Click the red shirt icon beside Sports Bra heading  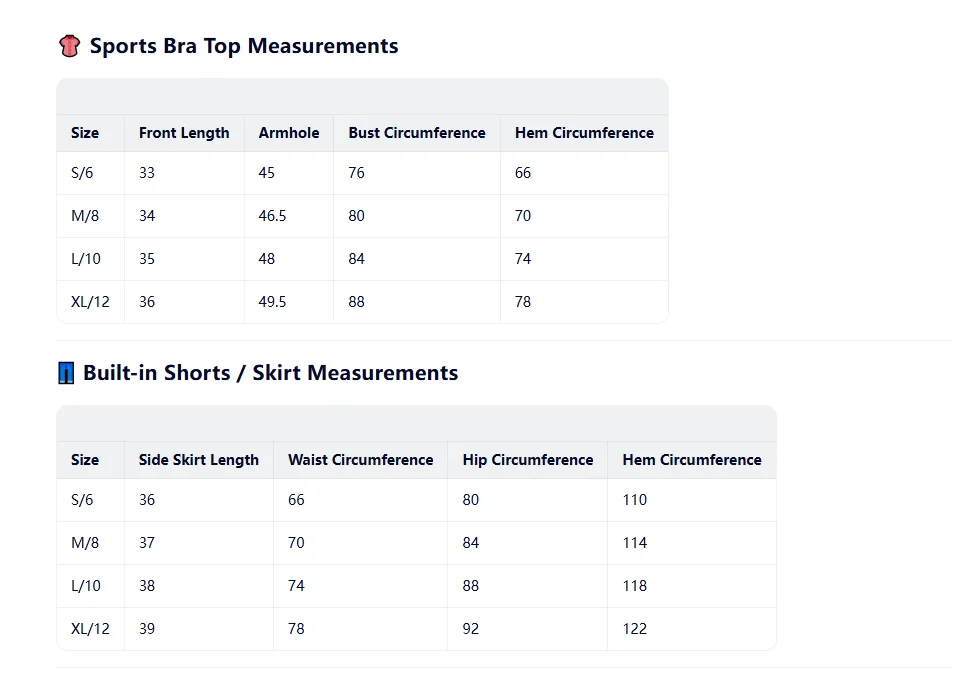(69, 46)
